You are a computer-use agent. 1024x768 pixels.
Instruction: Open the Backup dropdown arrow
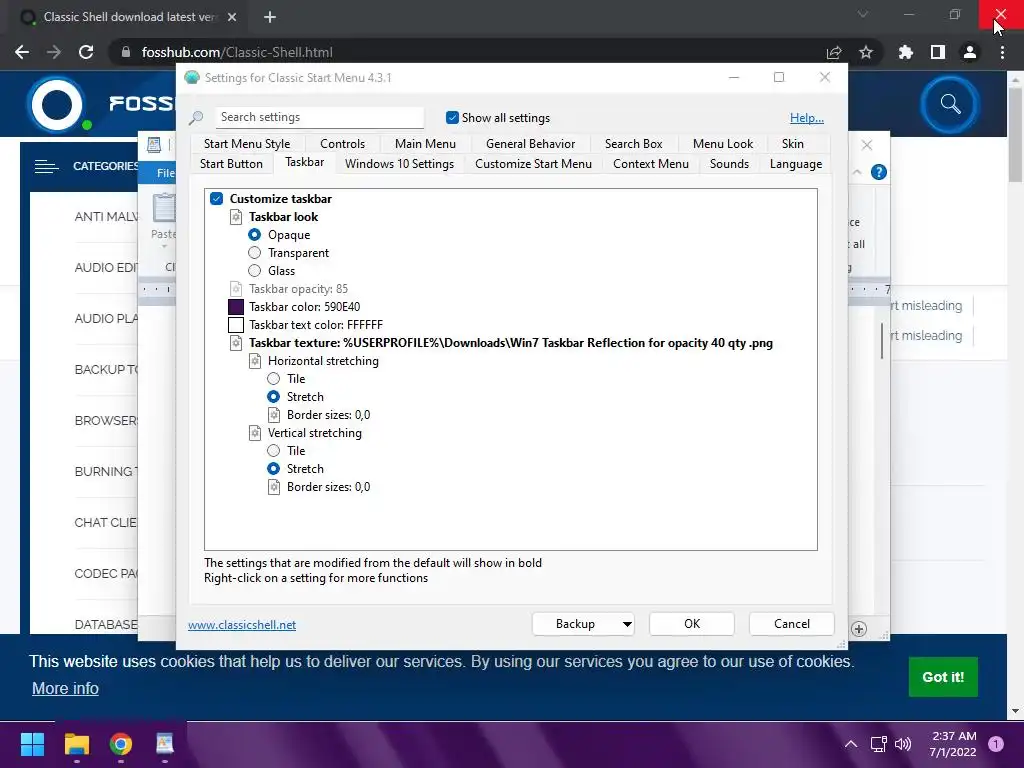tap(627, 624)
